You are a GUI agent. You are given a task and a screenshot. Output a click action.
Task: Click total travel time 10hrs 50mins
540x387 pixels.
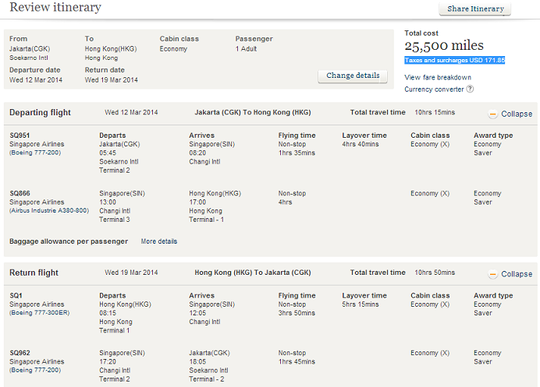(435, 273)
